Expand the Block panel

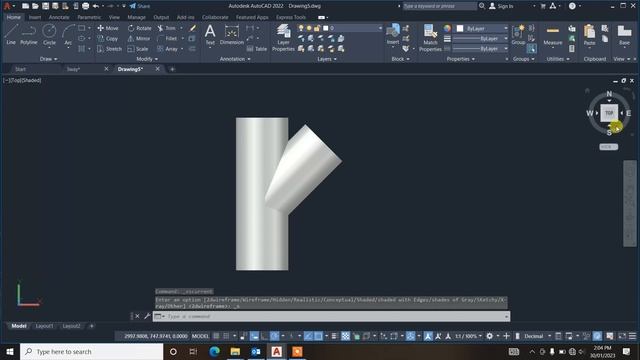click(400, 59)
